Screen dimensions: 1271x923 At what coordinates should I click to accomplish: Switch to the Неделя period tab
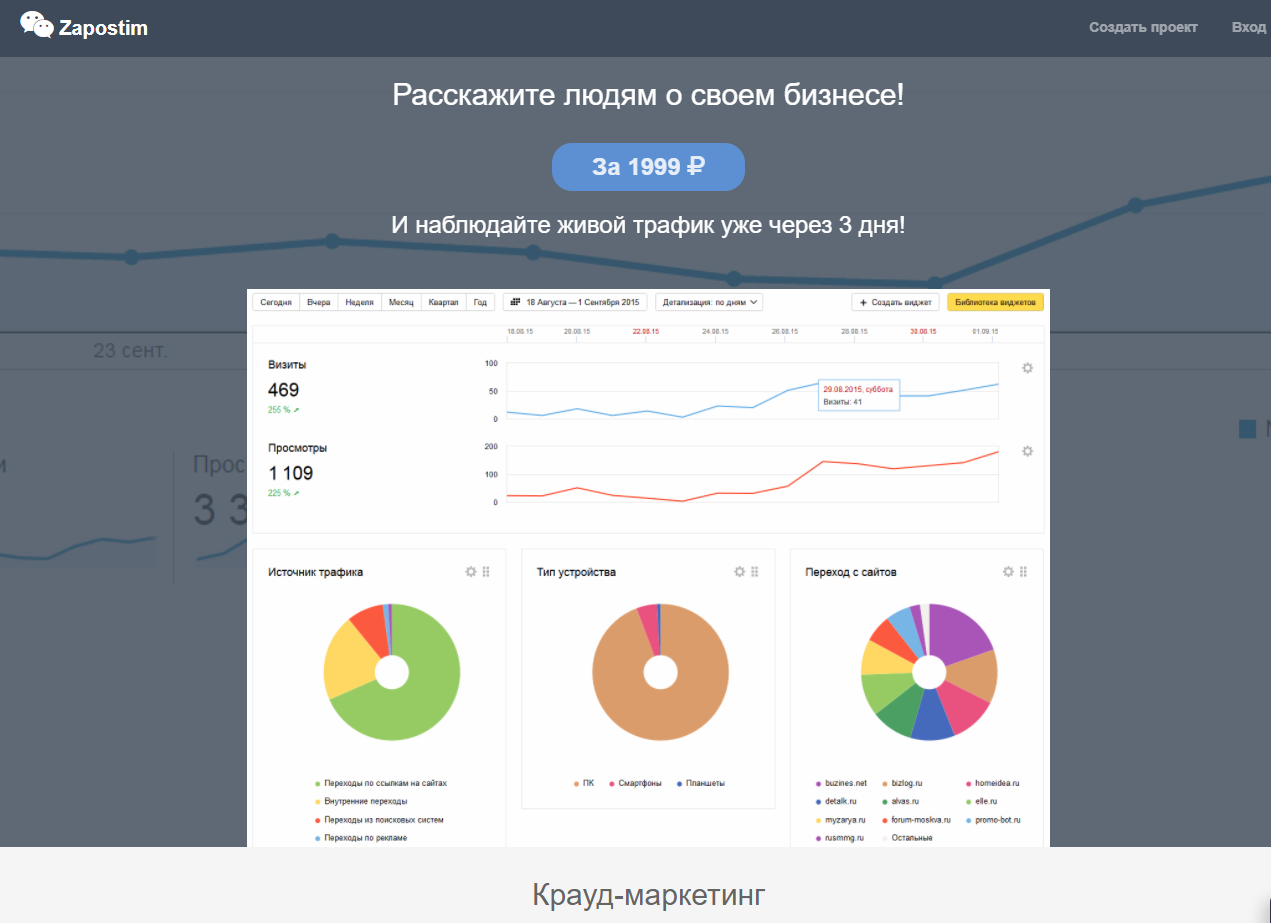point(359,302)
